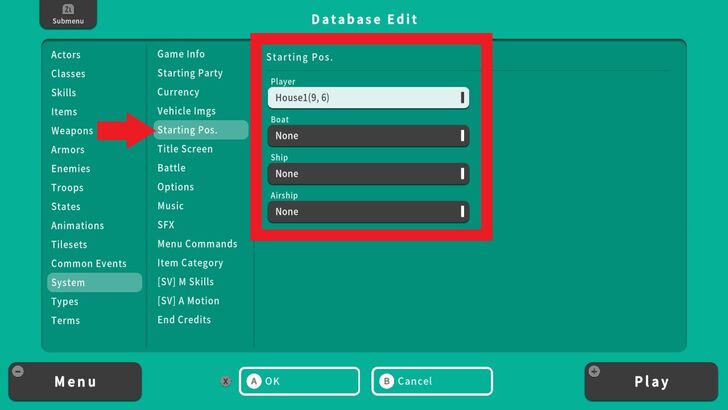This screenshot has width=728, height=410.
Task: Click the plus icon on Play button
Action: coord(595,372)
